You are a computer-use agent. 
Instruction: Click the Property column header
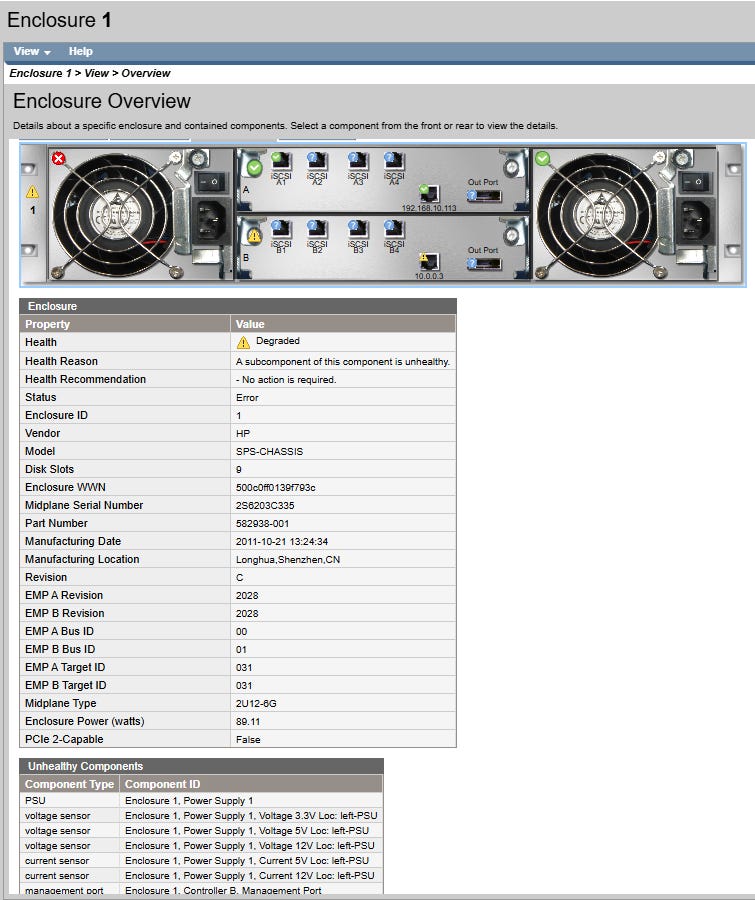tap(125, 324)
